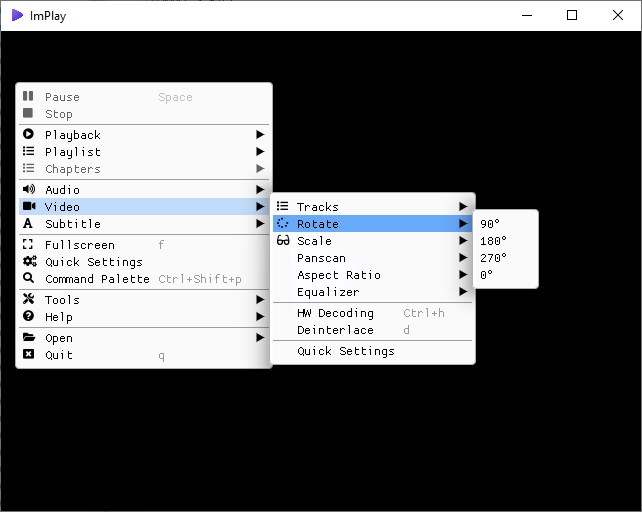Expand the Help submenu arrow
The image size is (642, 512).
click(x=260, y=317)
